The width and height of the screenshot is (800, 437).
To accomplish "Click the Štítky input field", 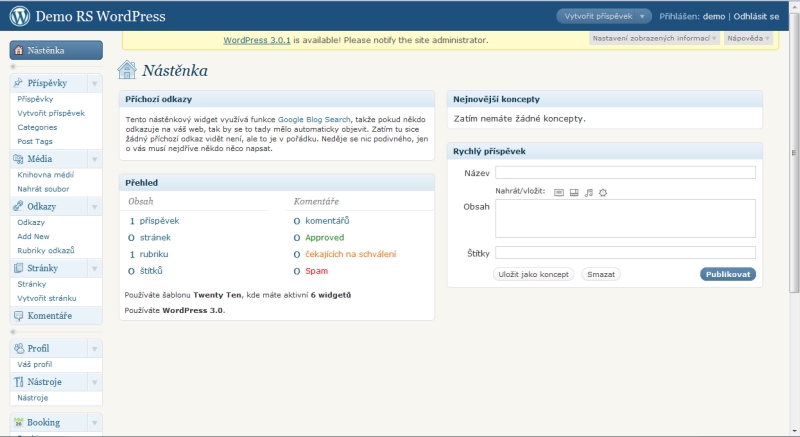I will [625, 252].
